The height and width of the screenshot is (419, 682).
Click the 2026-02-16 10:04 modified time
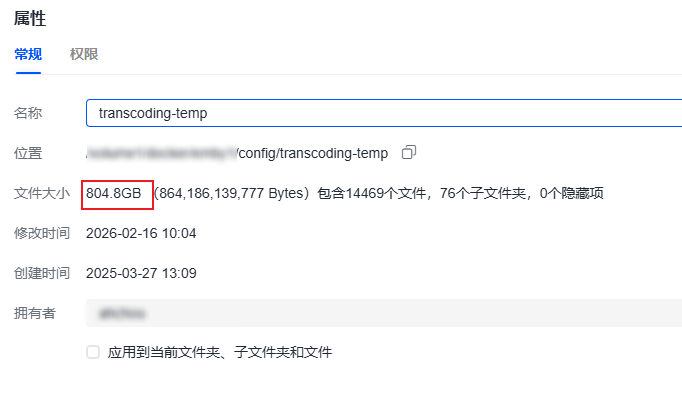point(141,233)
